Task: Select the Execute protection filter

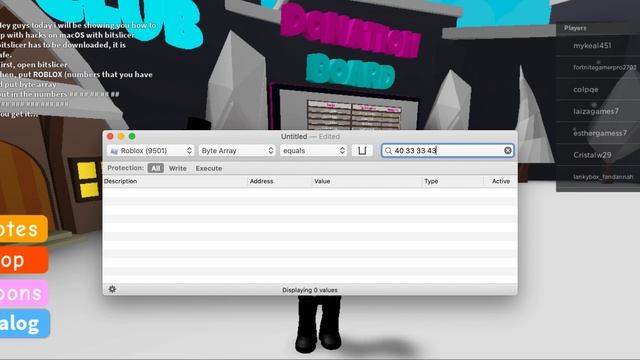Action: [209, 168]
